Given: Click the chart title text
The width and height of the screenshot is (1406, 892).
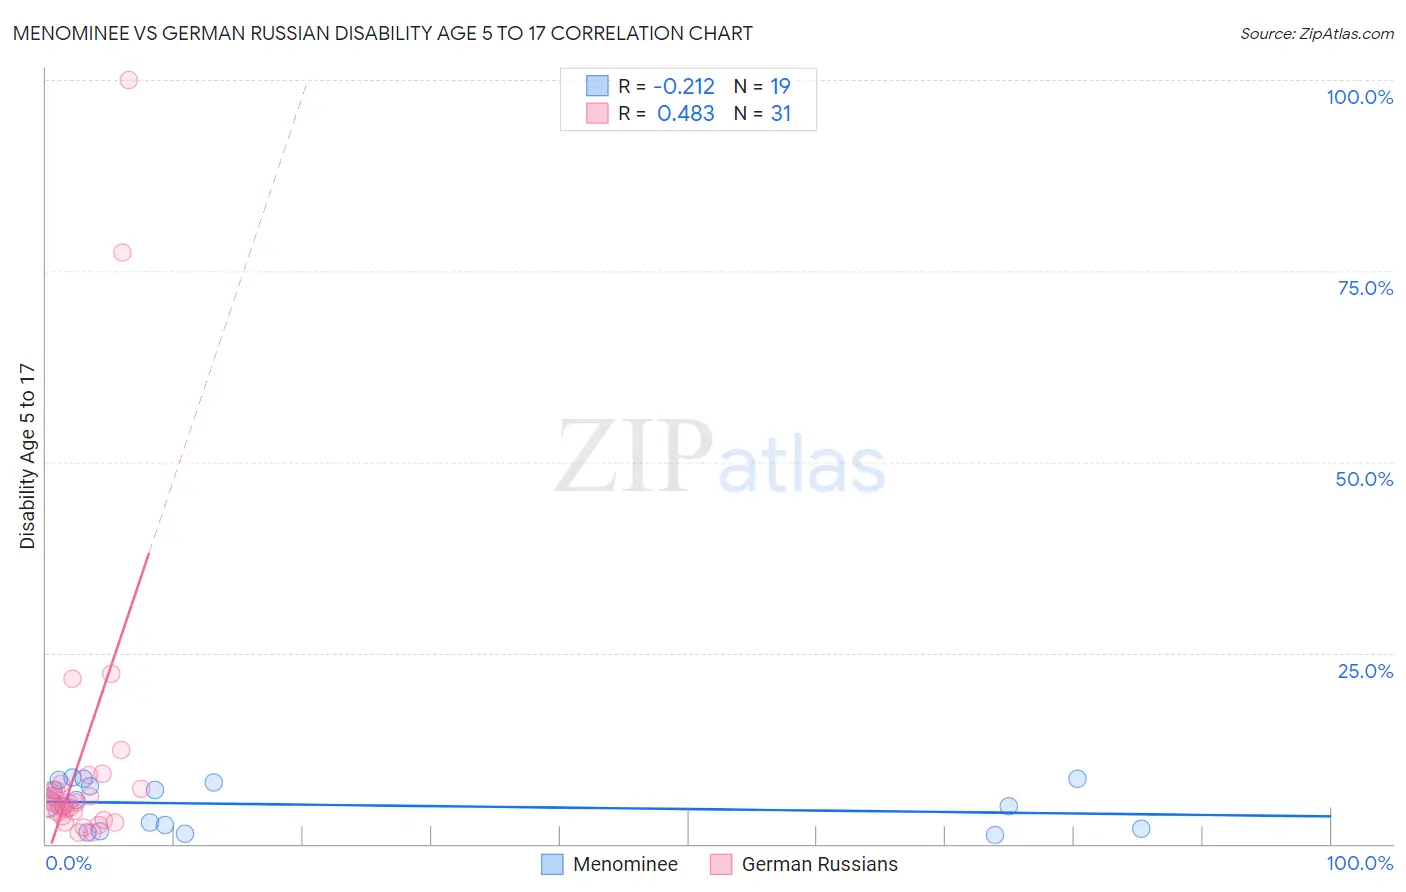Looking at the screenshot, I should coord(383,33).
